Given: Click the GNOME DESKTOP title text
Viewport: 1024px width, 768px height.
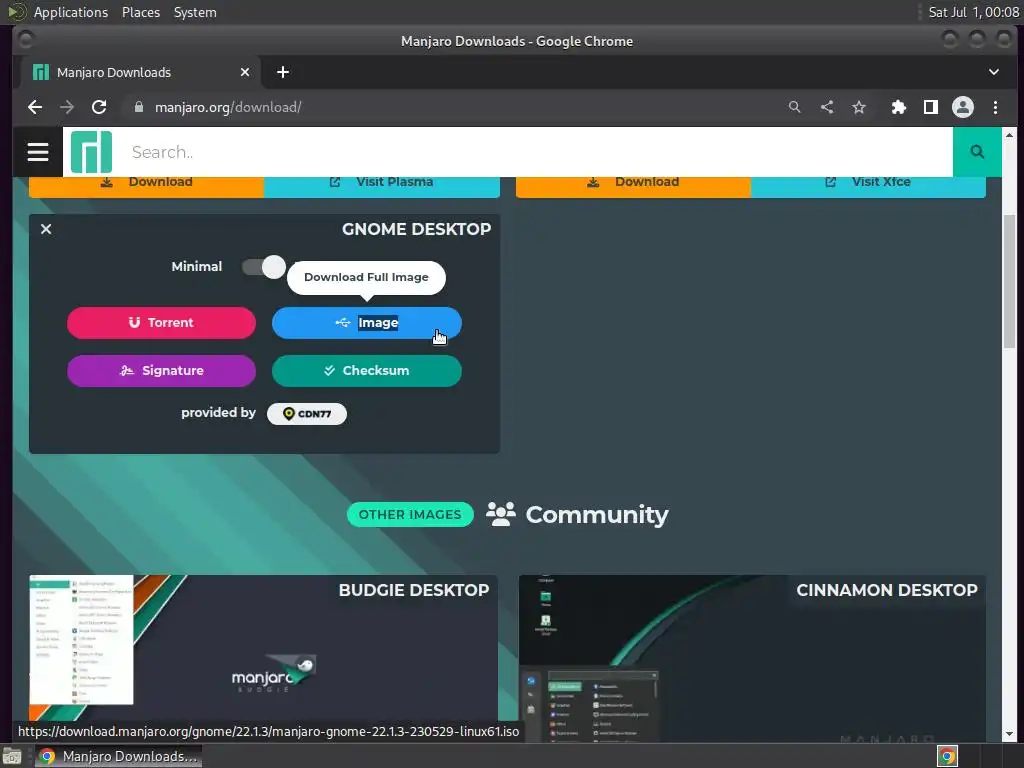Looking at the screenshot, I should [416, 229].
